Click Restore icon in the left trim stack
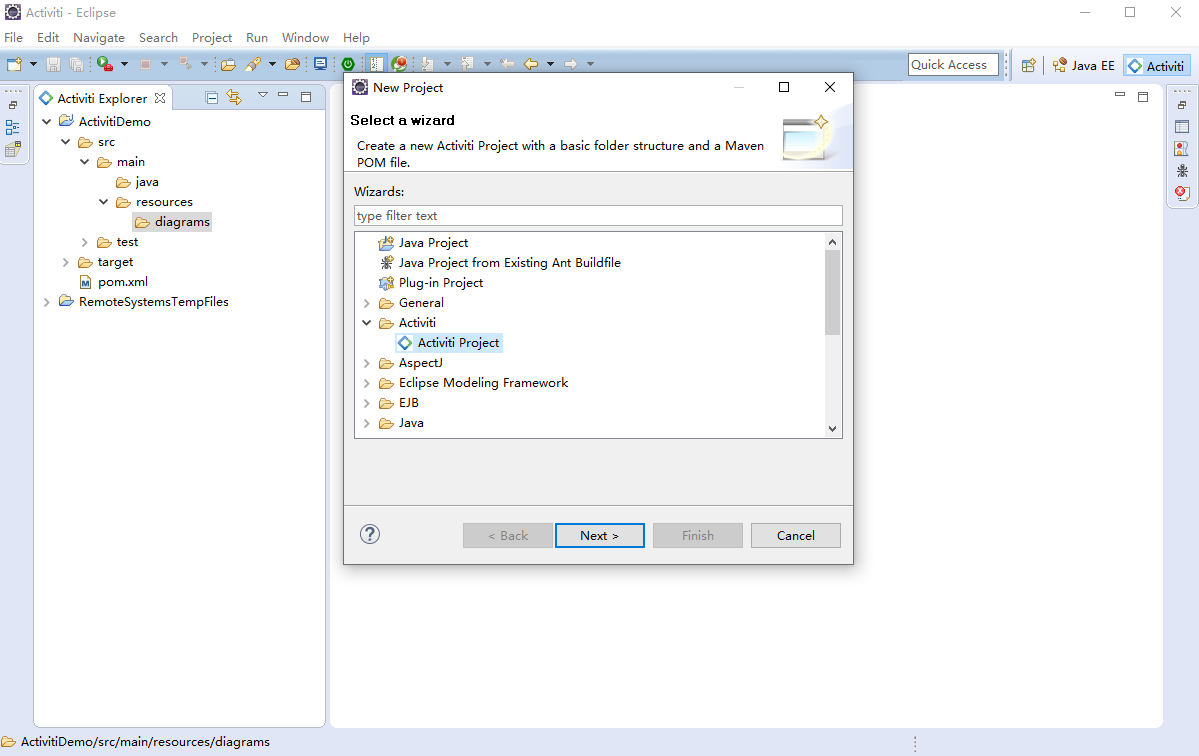Viewport: 1199px width, 756px height. [x=13, y=105]
